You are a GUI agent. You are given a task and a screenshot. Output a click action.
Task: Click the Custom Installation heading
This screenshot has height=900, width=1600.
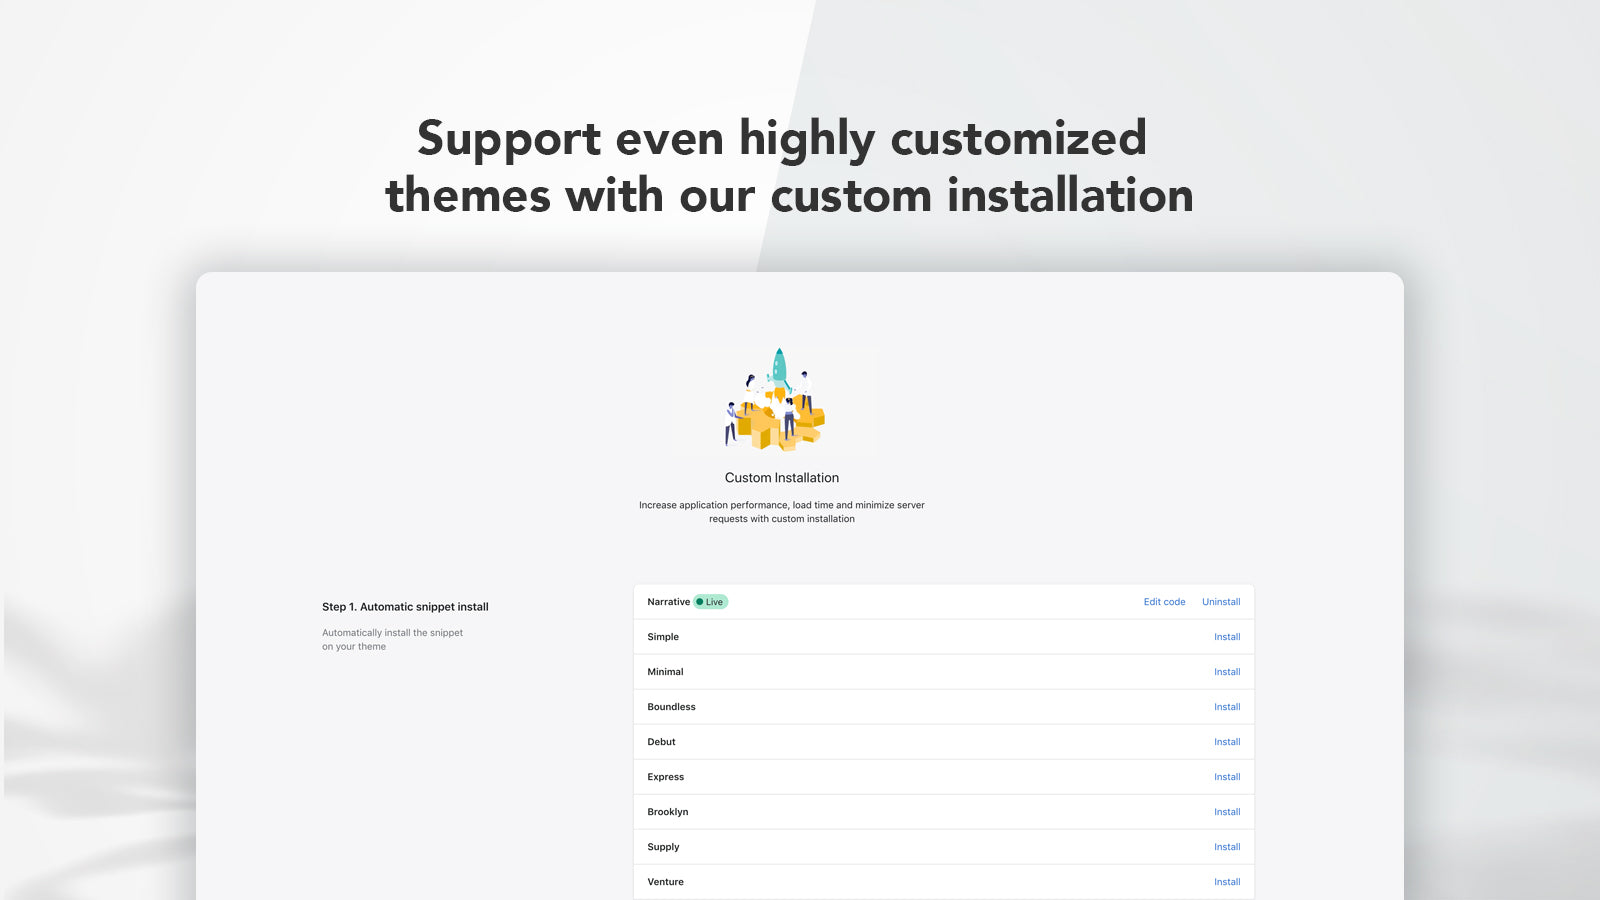tap(781, 477)
